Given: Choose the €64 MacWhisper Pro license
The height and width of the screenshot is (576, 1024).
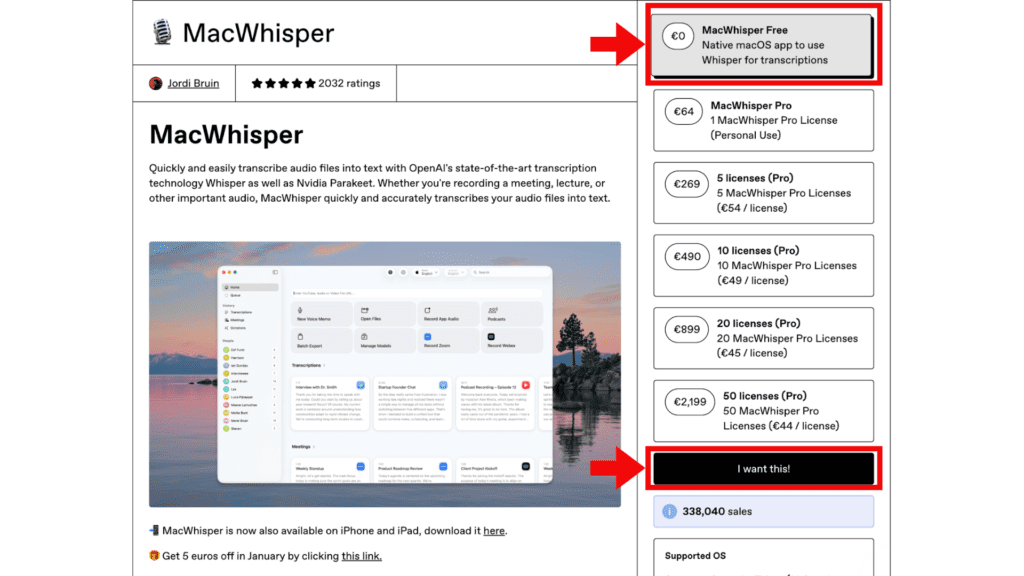Looking at the screenshot, I should tap(764, 120).
